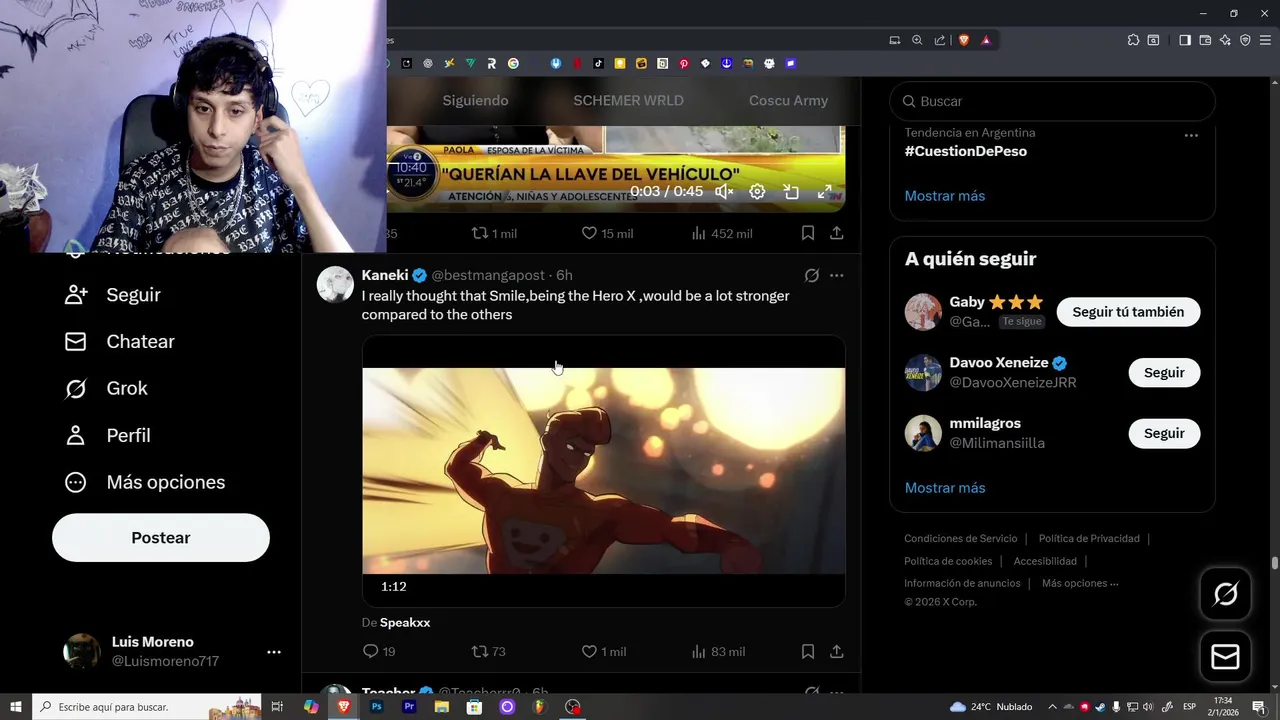The height and width of the screenshot is (720, 1280).
Task: Open TikTok bookmark in bookmarks bar
Action: pos(598,63)
